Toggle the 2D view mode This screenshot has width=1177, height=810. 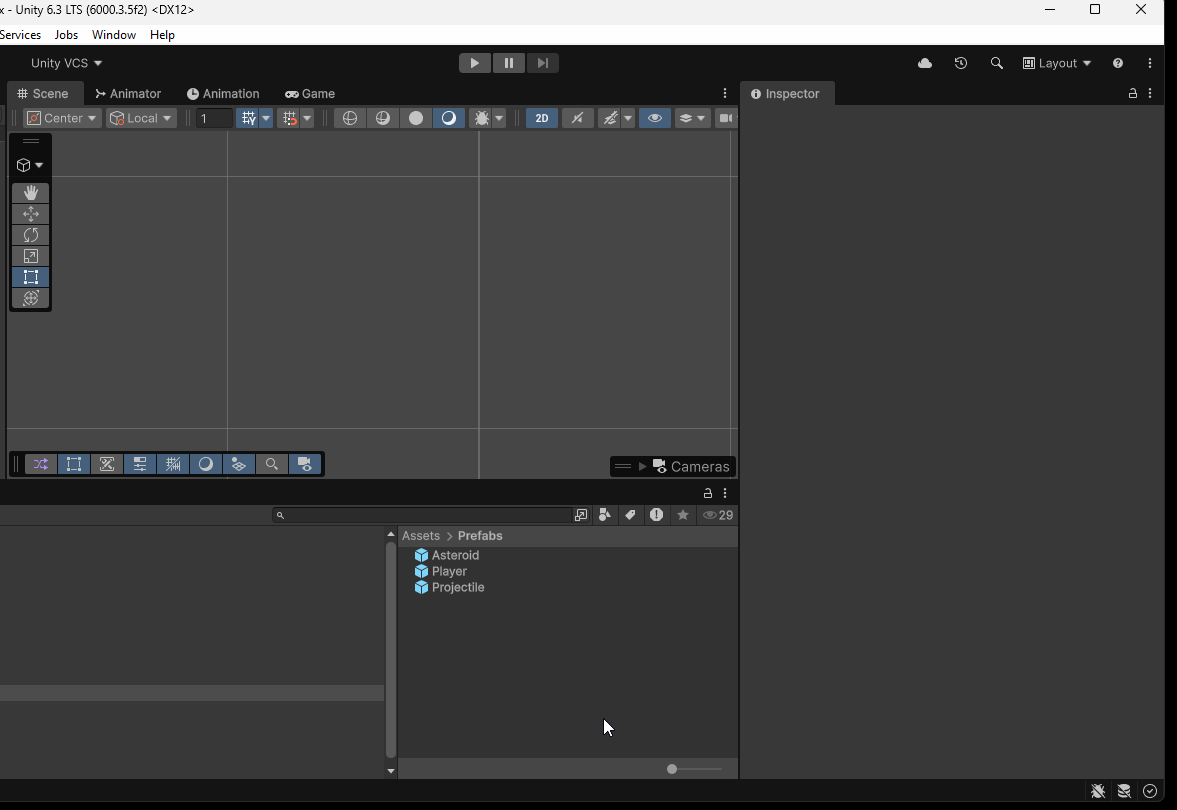tap(542, 118)
